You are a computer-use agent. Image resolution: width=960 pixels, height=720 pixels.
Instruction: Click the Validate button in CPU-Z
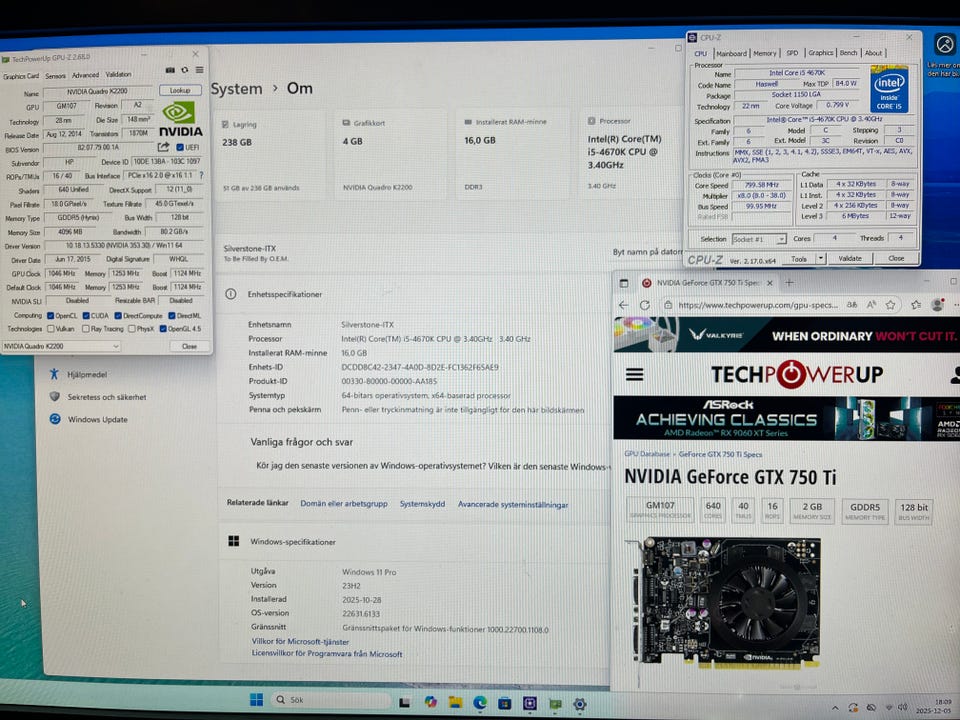(849, 258)
